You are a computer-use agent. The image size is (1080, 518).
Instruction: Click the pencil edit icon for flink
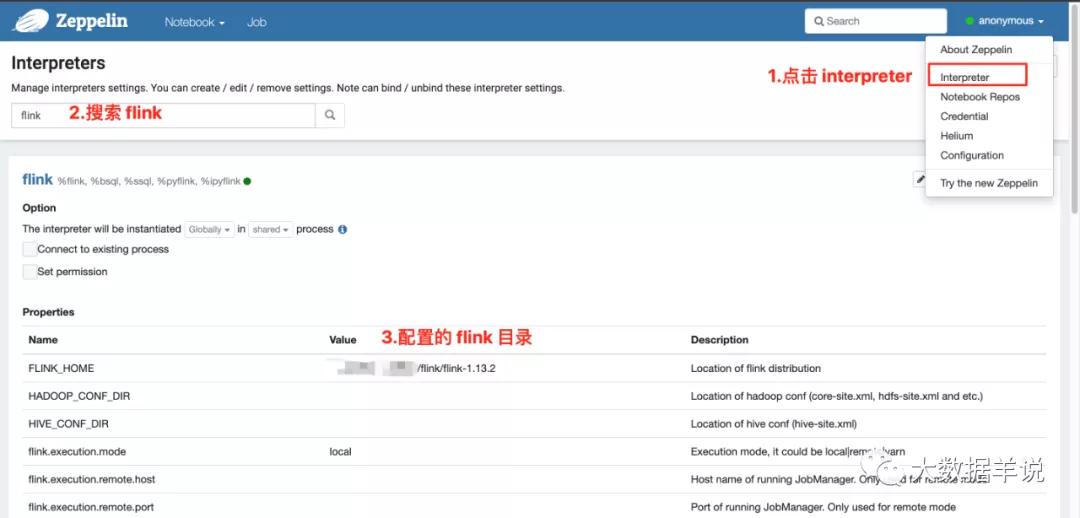(x=919, y=179)
